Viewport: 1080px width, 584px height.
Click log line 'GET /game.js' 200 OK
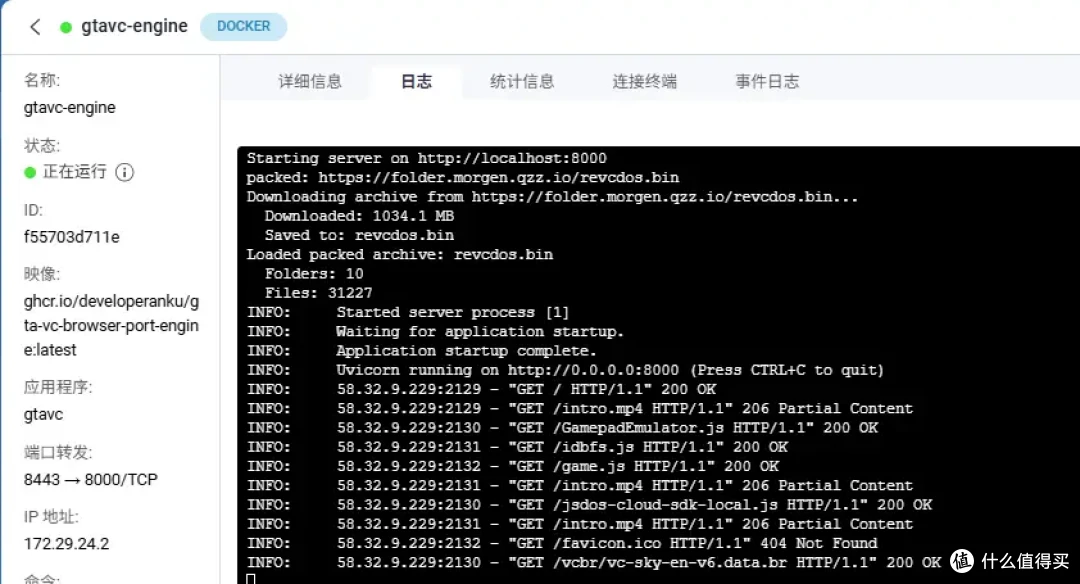pos(513,467)
